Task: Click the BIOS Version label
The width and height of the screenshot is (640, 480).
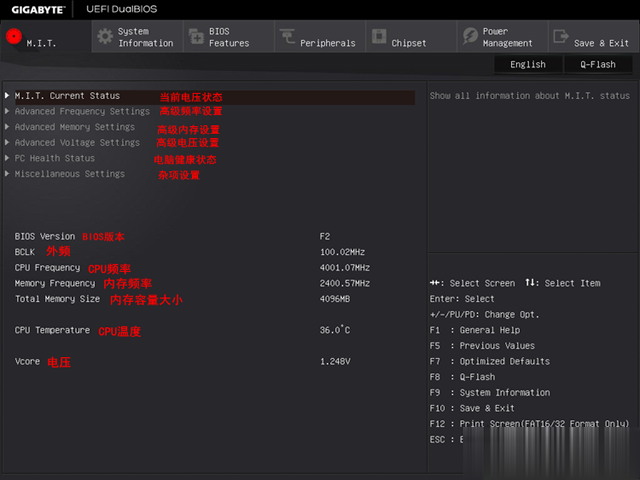Action: (45, 236)
